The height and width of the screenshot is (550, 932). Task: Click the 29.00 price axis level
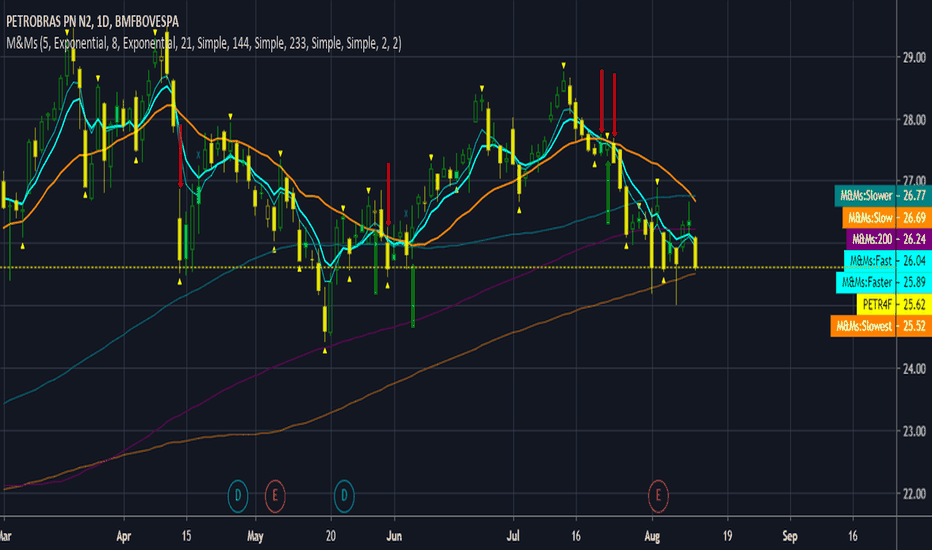coord(914,58)
